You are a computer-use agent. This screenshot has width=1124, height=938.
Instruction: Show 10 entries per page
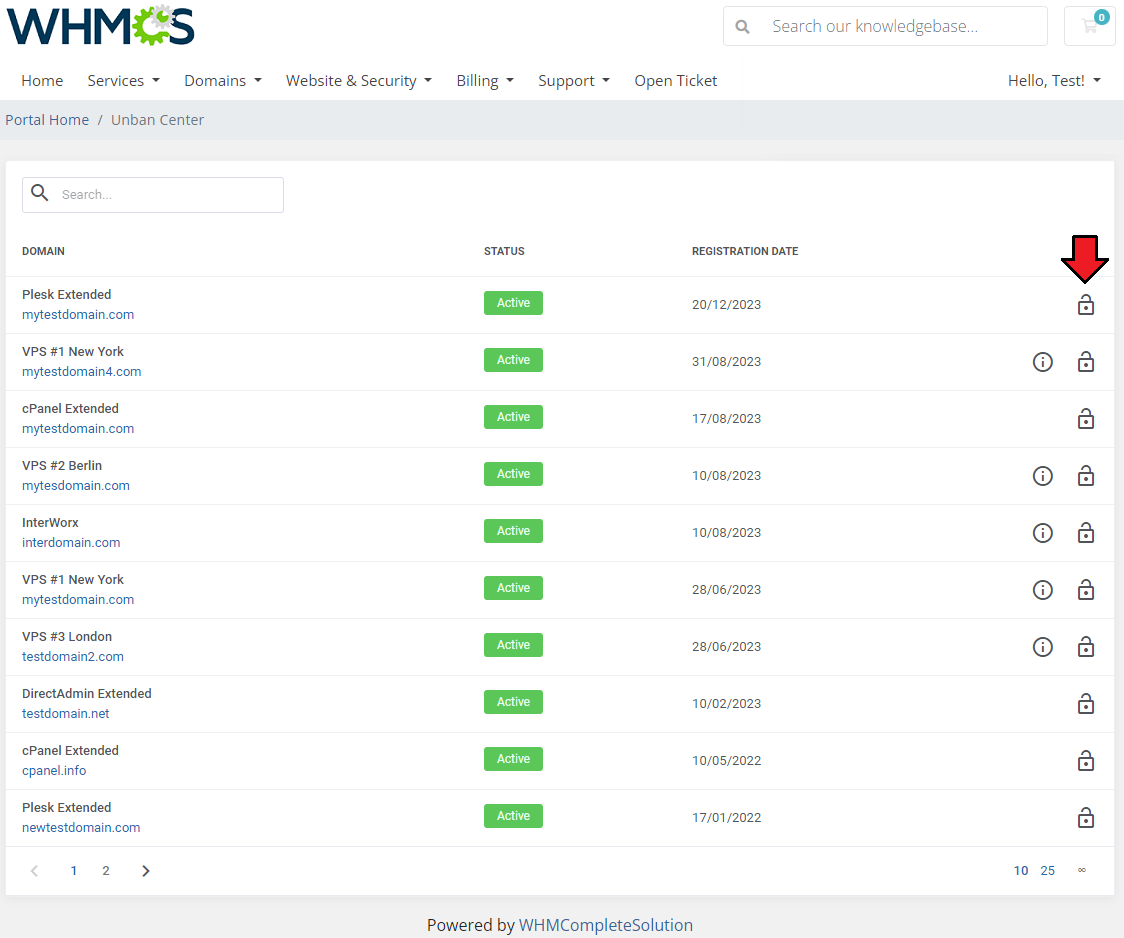[1021, 871]
